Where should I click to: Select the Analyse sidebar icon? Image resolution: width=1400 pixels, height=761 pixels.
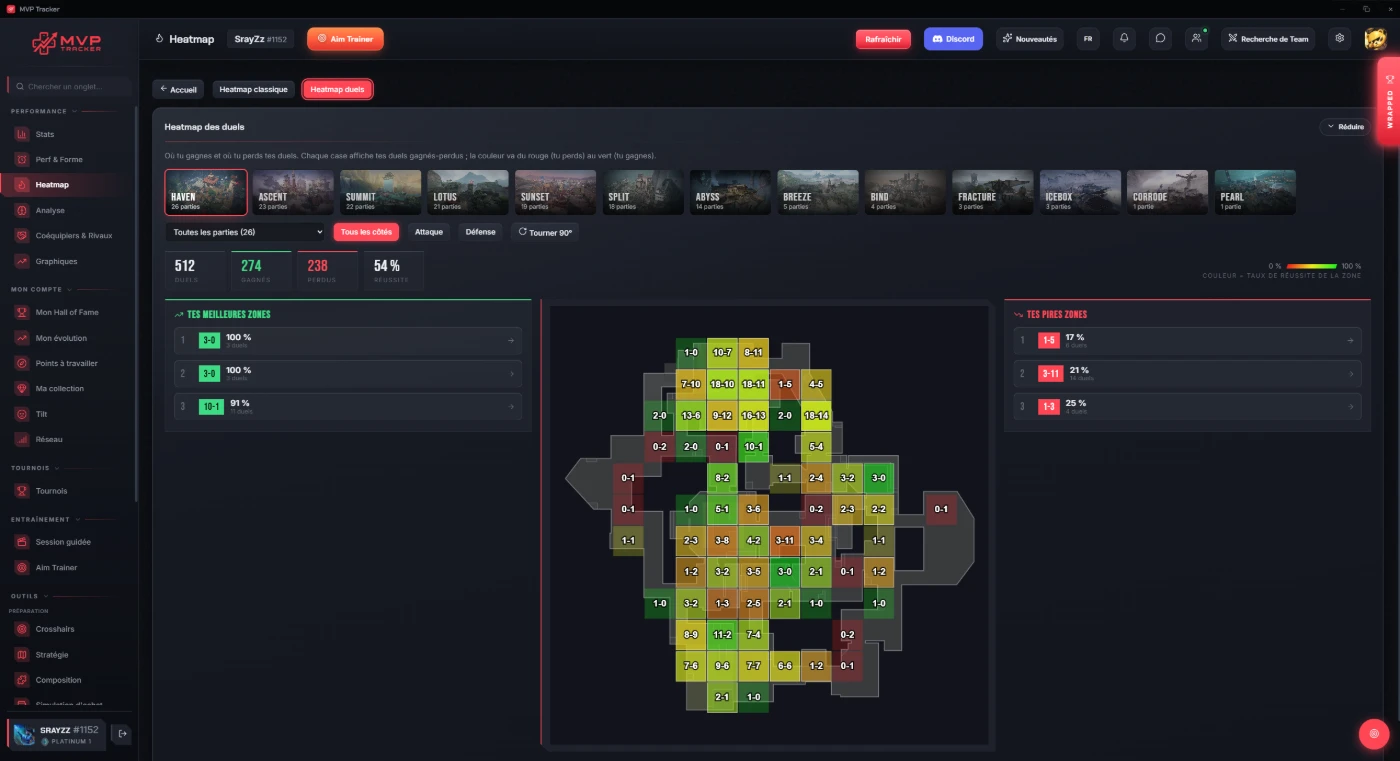[21, 210]
